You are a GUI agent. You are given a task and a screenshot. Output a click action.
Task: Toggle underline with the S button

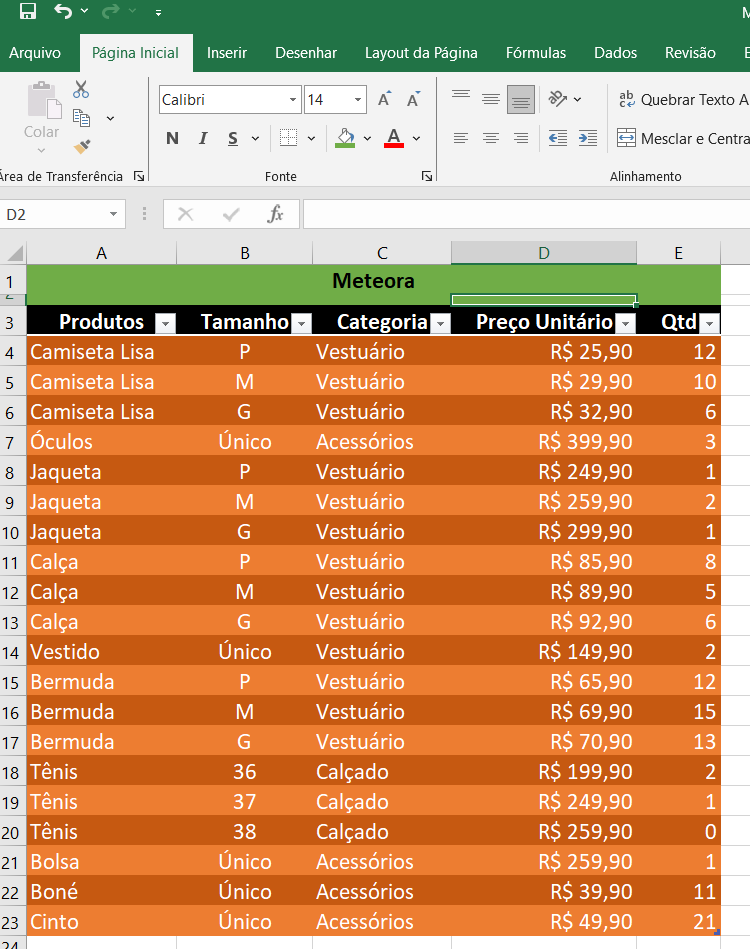pyautogui.click(x=233, y=139)
